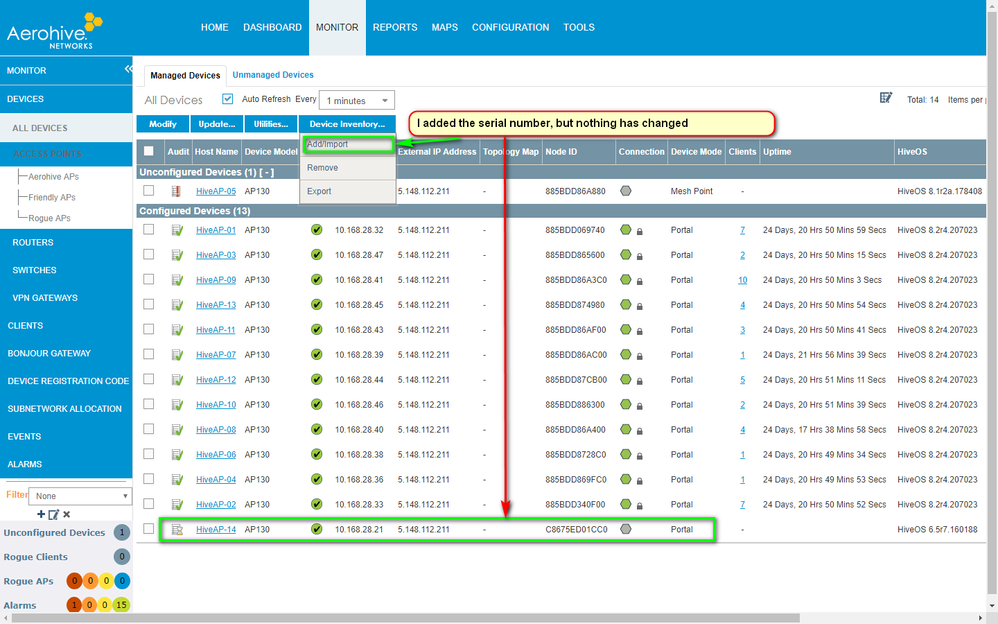The image size is (998, 624).
Task: Open the Device Inventory... menu button
Action: pos(347,124)
